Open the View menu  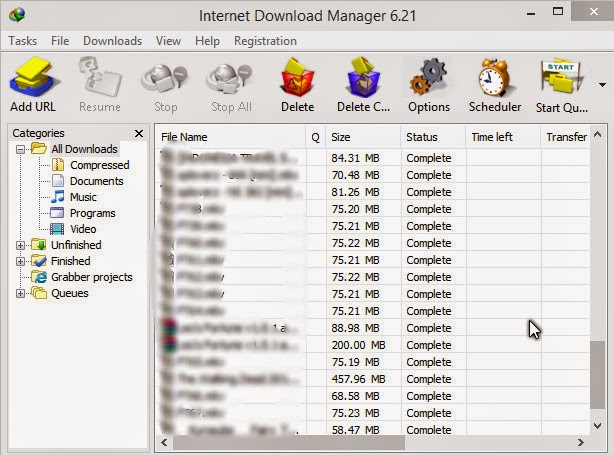pos(168,41)
